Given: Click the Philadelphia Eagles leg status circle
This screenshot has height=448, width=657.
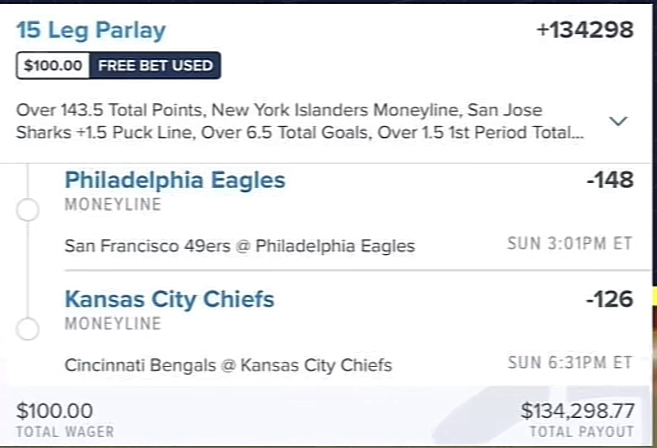Looking at the screenshot, I should pos(29,210).
